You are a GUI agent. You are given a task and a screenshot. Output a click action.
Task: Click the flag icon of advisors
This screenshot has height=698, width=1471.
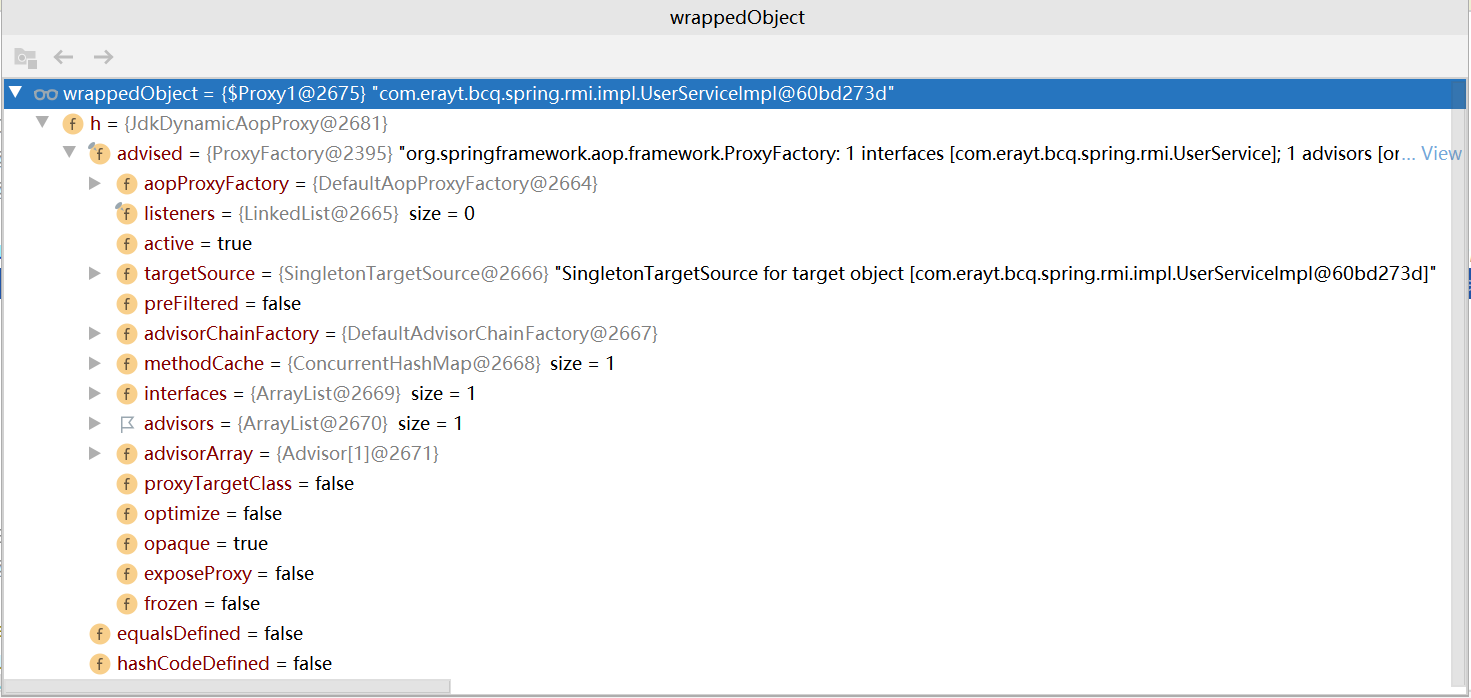coord(126,424)
